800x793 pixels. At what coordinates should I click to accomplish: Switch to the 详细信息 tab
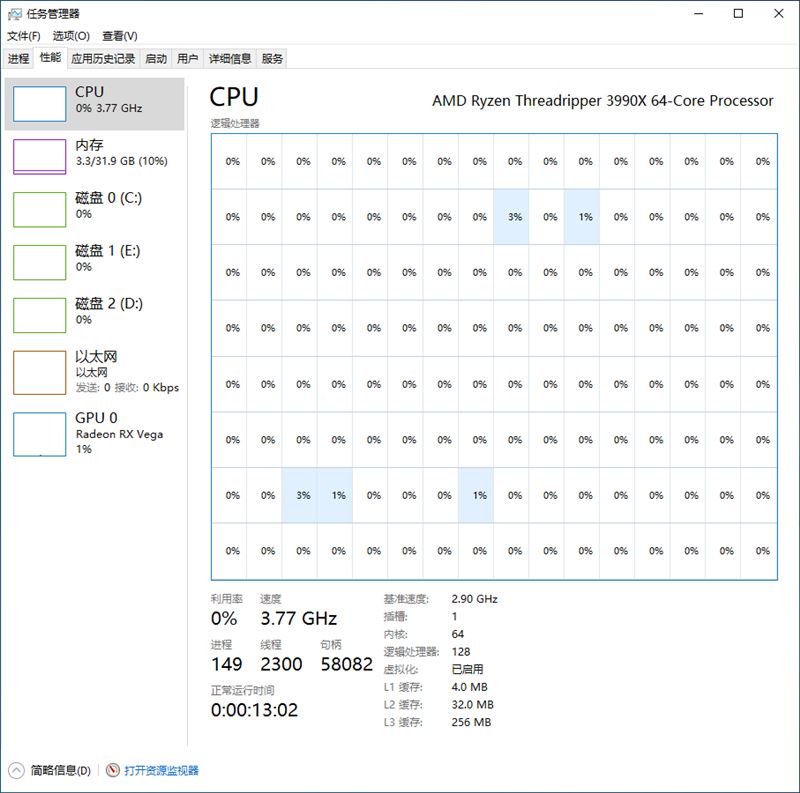point(230,59)
